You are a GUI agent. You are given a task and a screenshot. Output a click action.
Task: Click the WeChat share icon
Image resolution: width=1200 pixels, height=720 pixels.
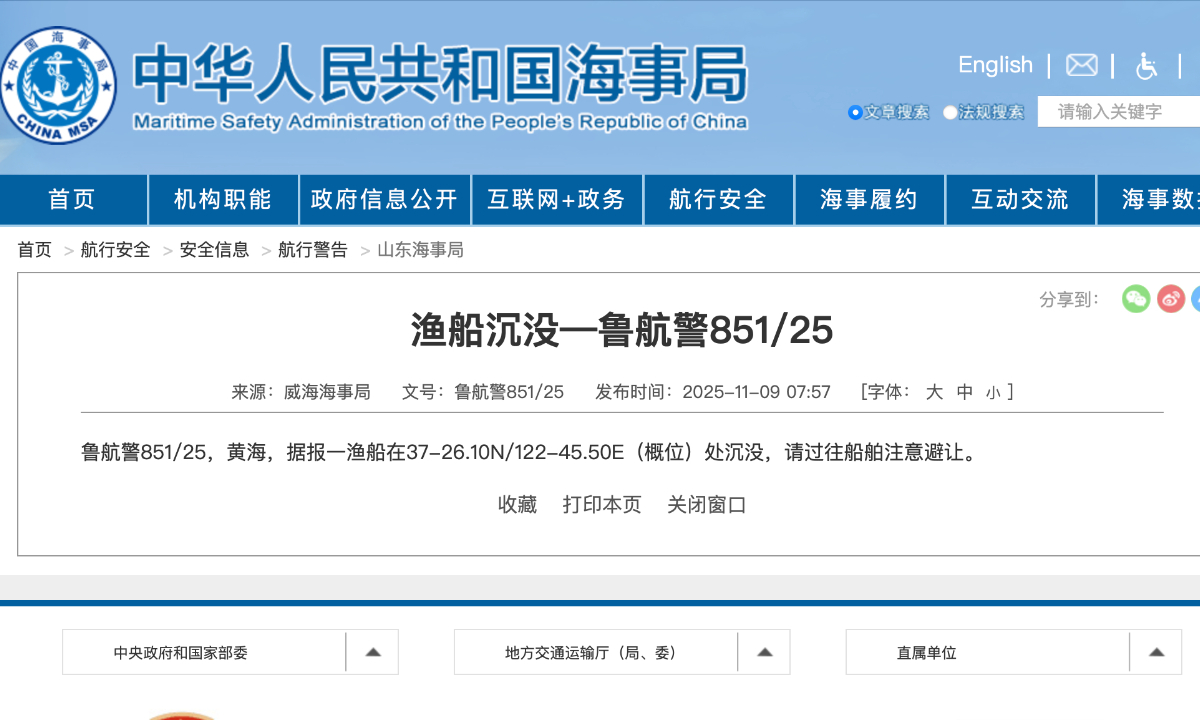click(x=1136, y=298)
